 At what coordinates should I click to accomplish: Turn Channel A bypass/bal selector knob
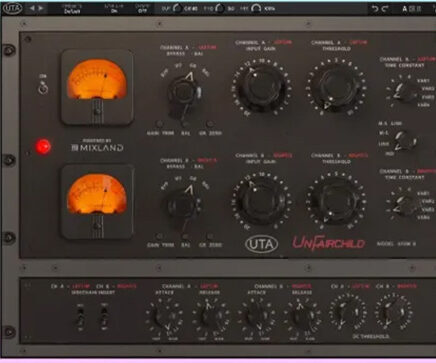183,92
